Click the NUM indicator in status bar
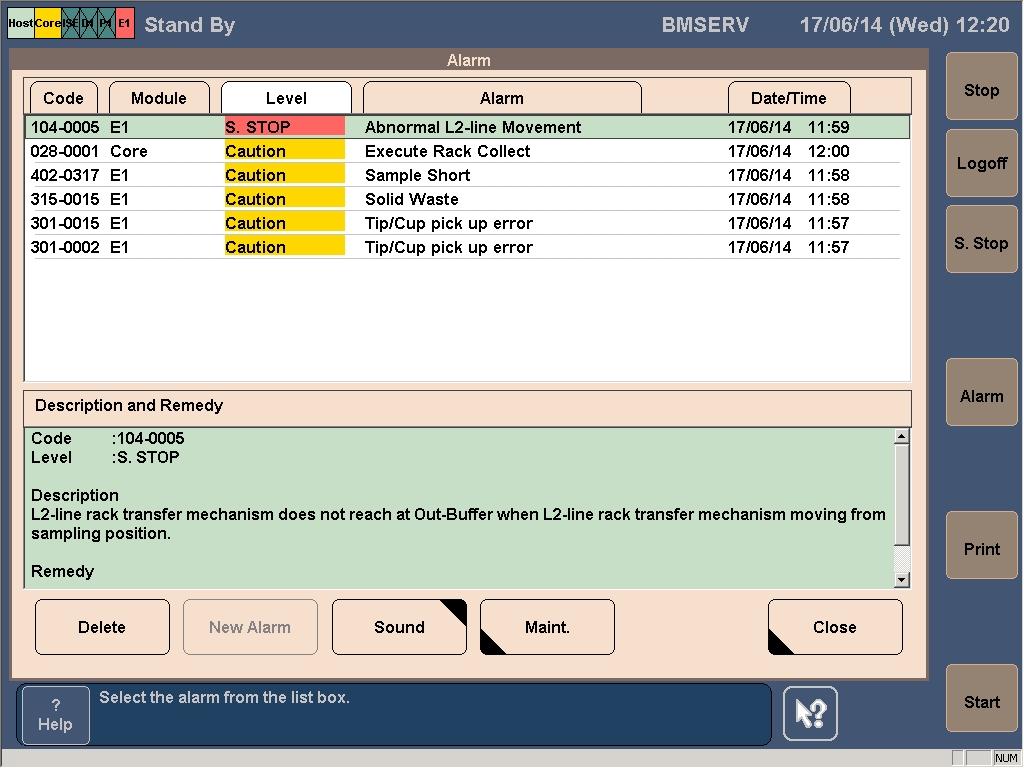 coord(1006,758)
